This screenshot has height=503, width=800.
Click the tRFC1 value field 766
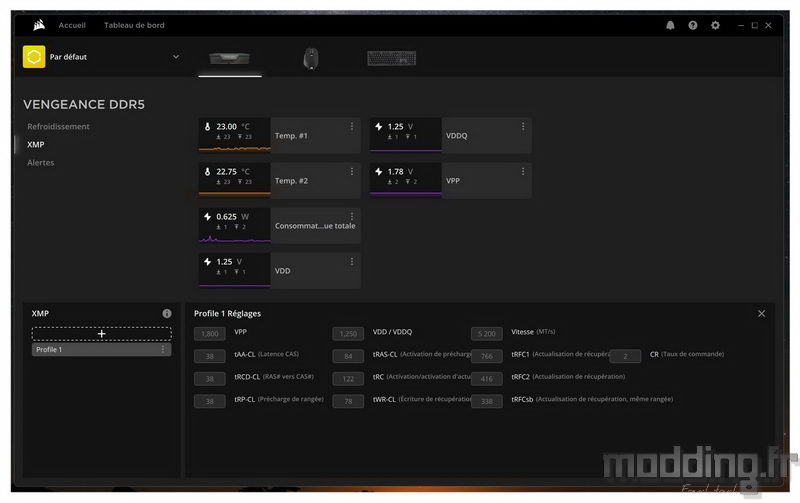point(487,356)
